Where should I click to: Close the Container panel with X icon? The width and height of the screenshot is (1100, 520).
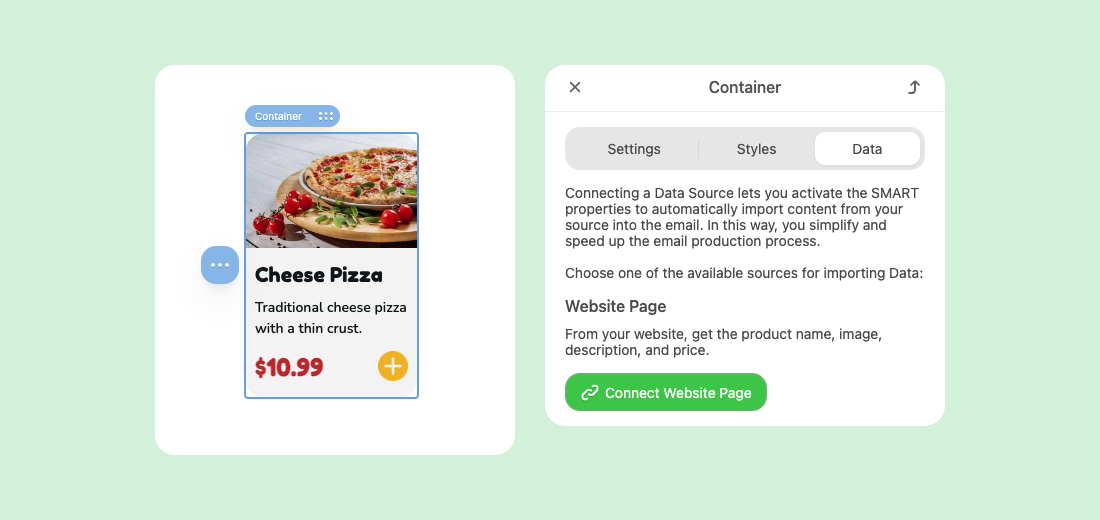point(575,87)
